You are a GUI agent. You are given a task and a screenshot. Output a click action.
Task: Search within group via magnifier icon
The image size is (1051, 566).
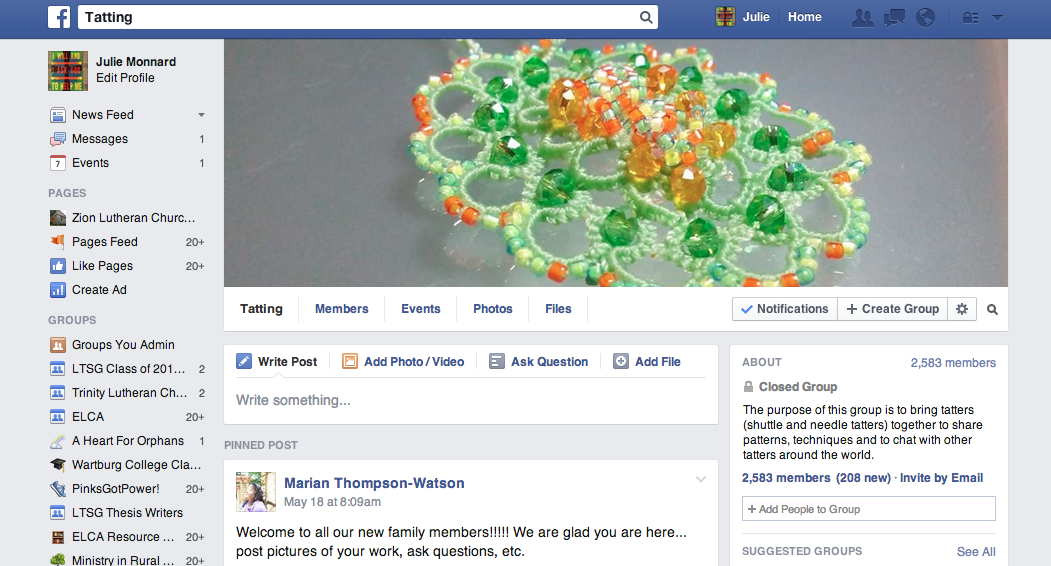click(x=993, y=309)
